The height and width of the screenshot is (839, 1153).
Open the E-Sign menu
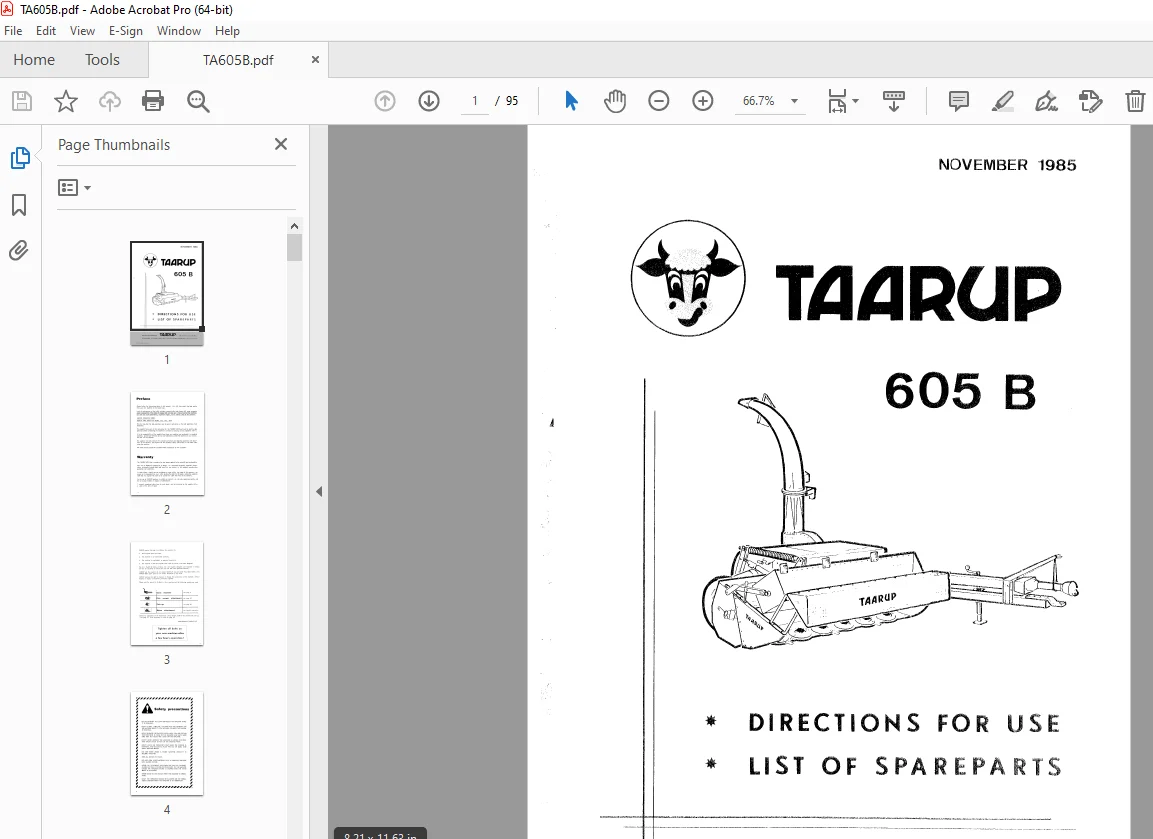point(126,31)
